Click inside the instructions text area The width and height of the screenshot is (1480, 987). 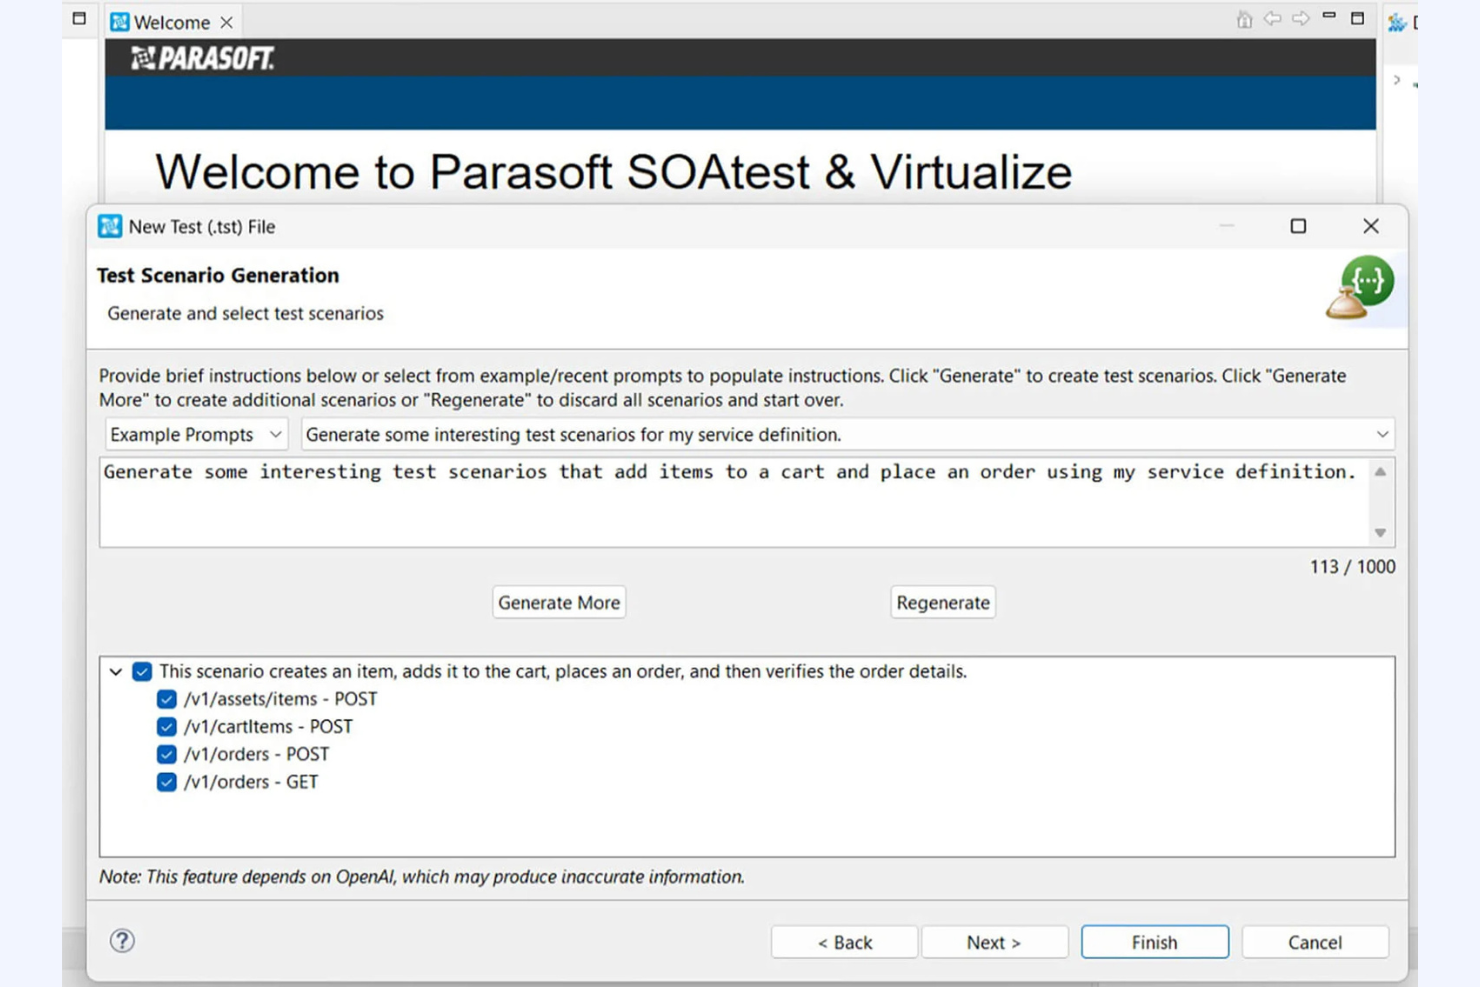(700, 500)
